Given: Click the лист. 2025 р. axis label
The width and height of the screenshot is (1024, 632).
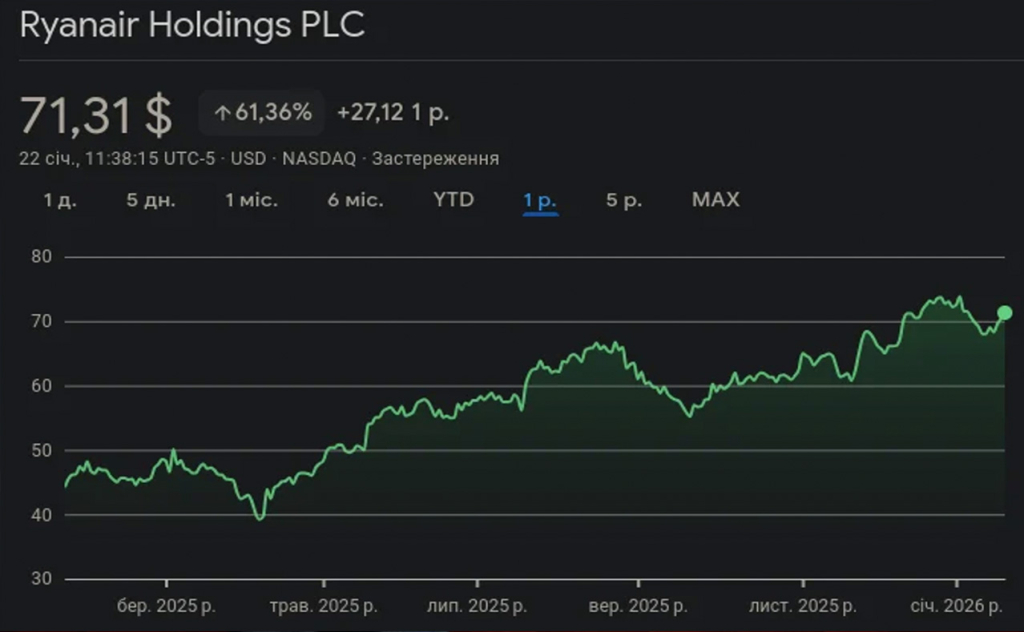Looking at the screenshot, I should coord(803,606).
